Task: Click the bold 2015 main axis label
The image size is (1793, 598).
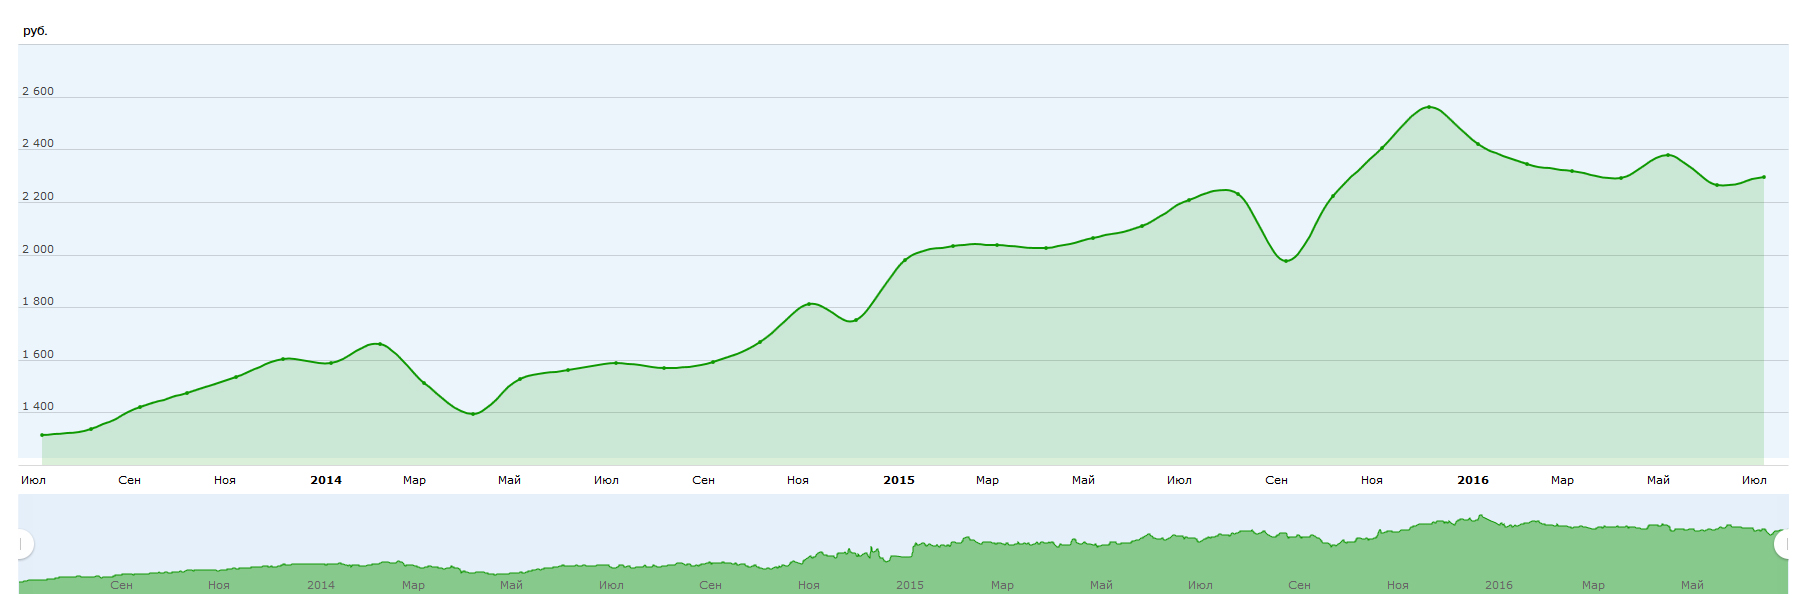Action: (x=899, y=480)
